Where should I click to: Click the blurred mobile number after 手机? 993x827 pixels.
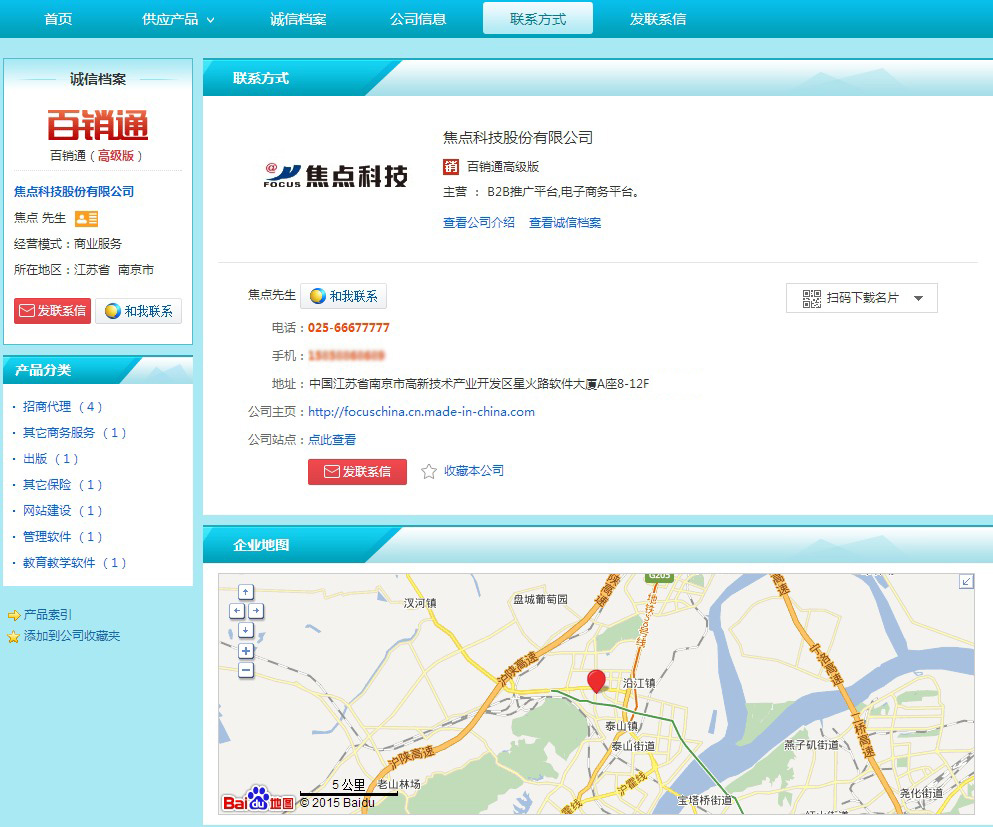[x=346, y=356]
